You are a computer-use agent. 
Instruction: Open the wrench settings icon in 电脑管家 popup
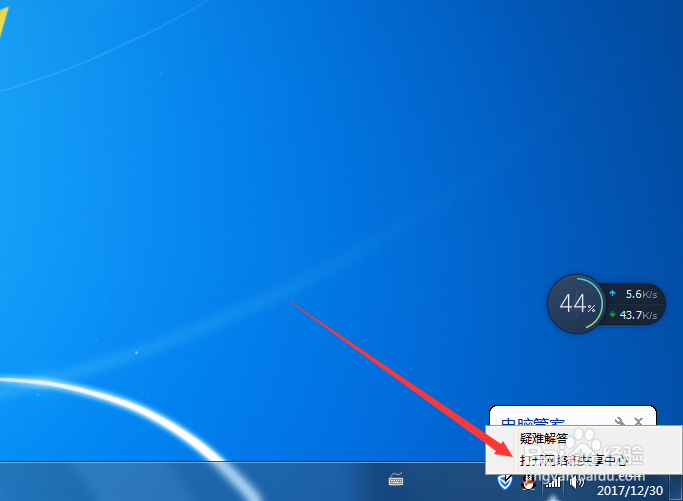pyautogui.click(x=620, y=421)
